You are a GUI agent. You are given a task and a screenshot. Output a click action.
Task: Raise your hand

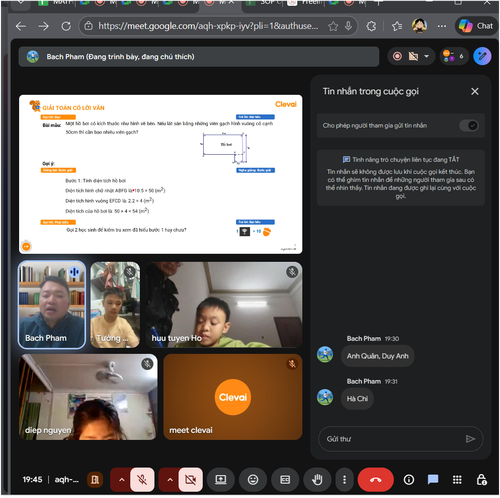coord(317,480)
